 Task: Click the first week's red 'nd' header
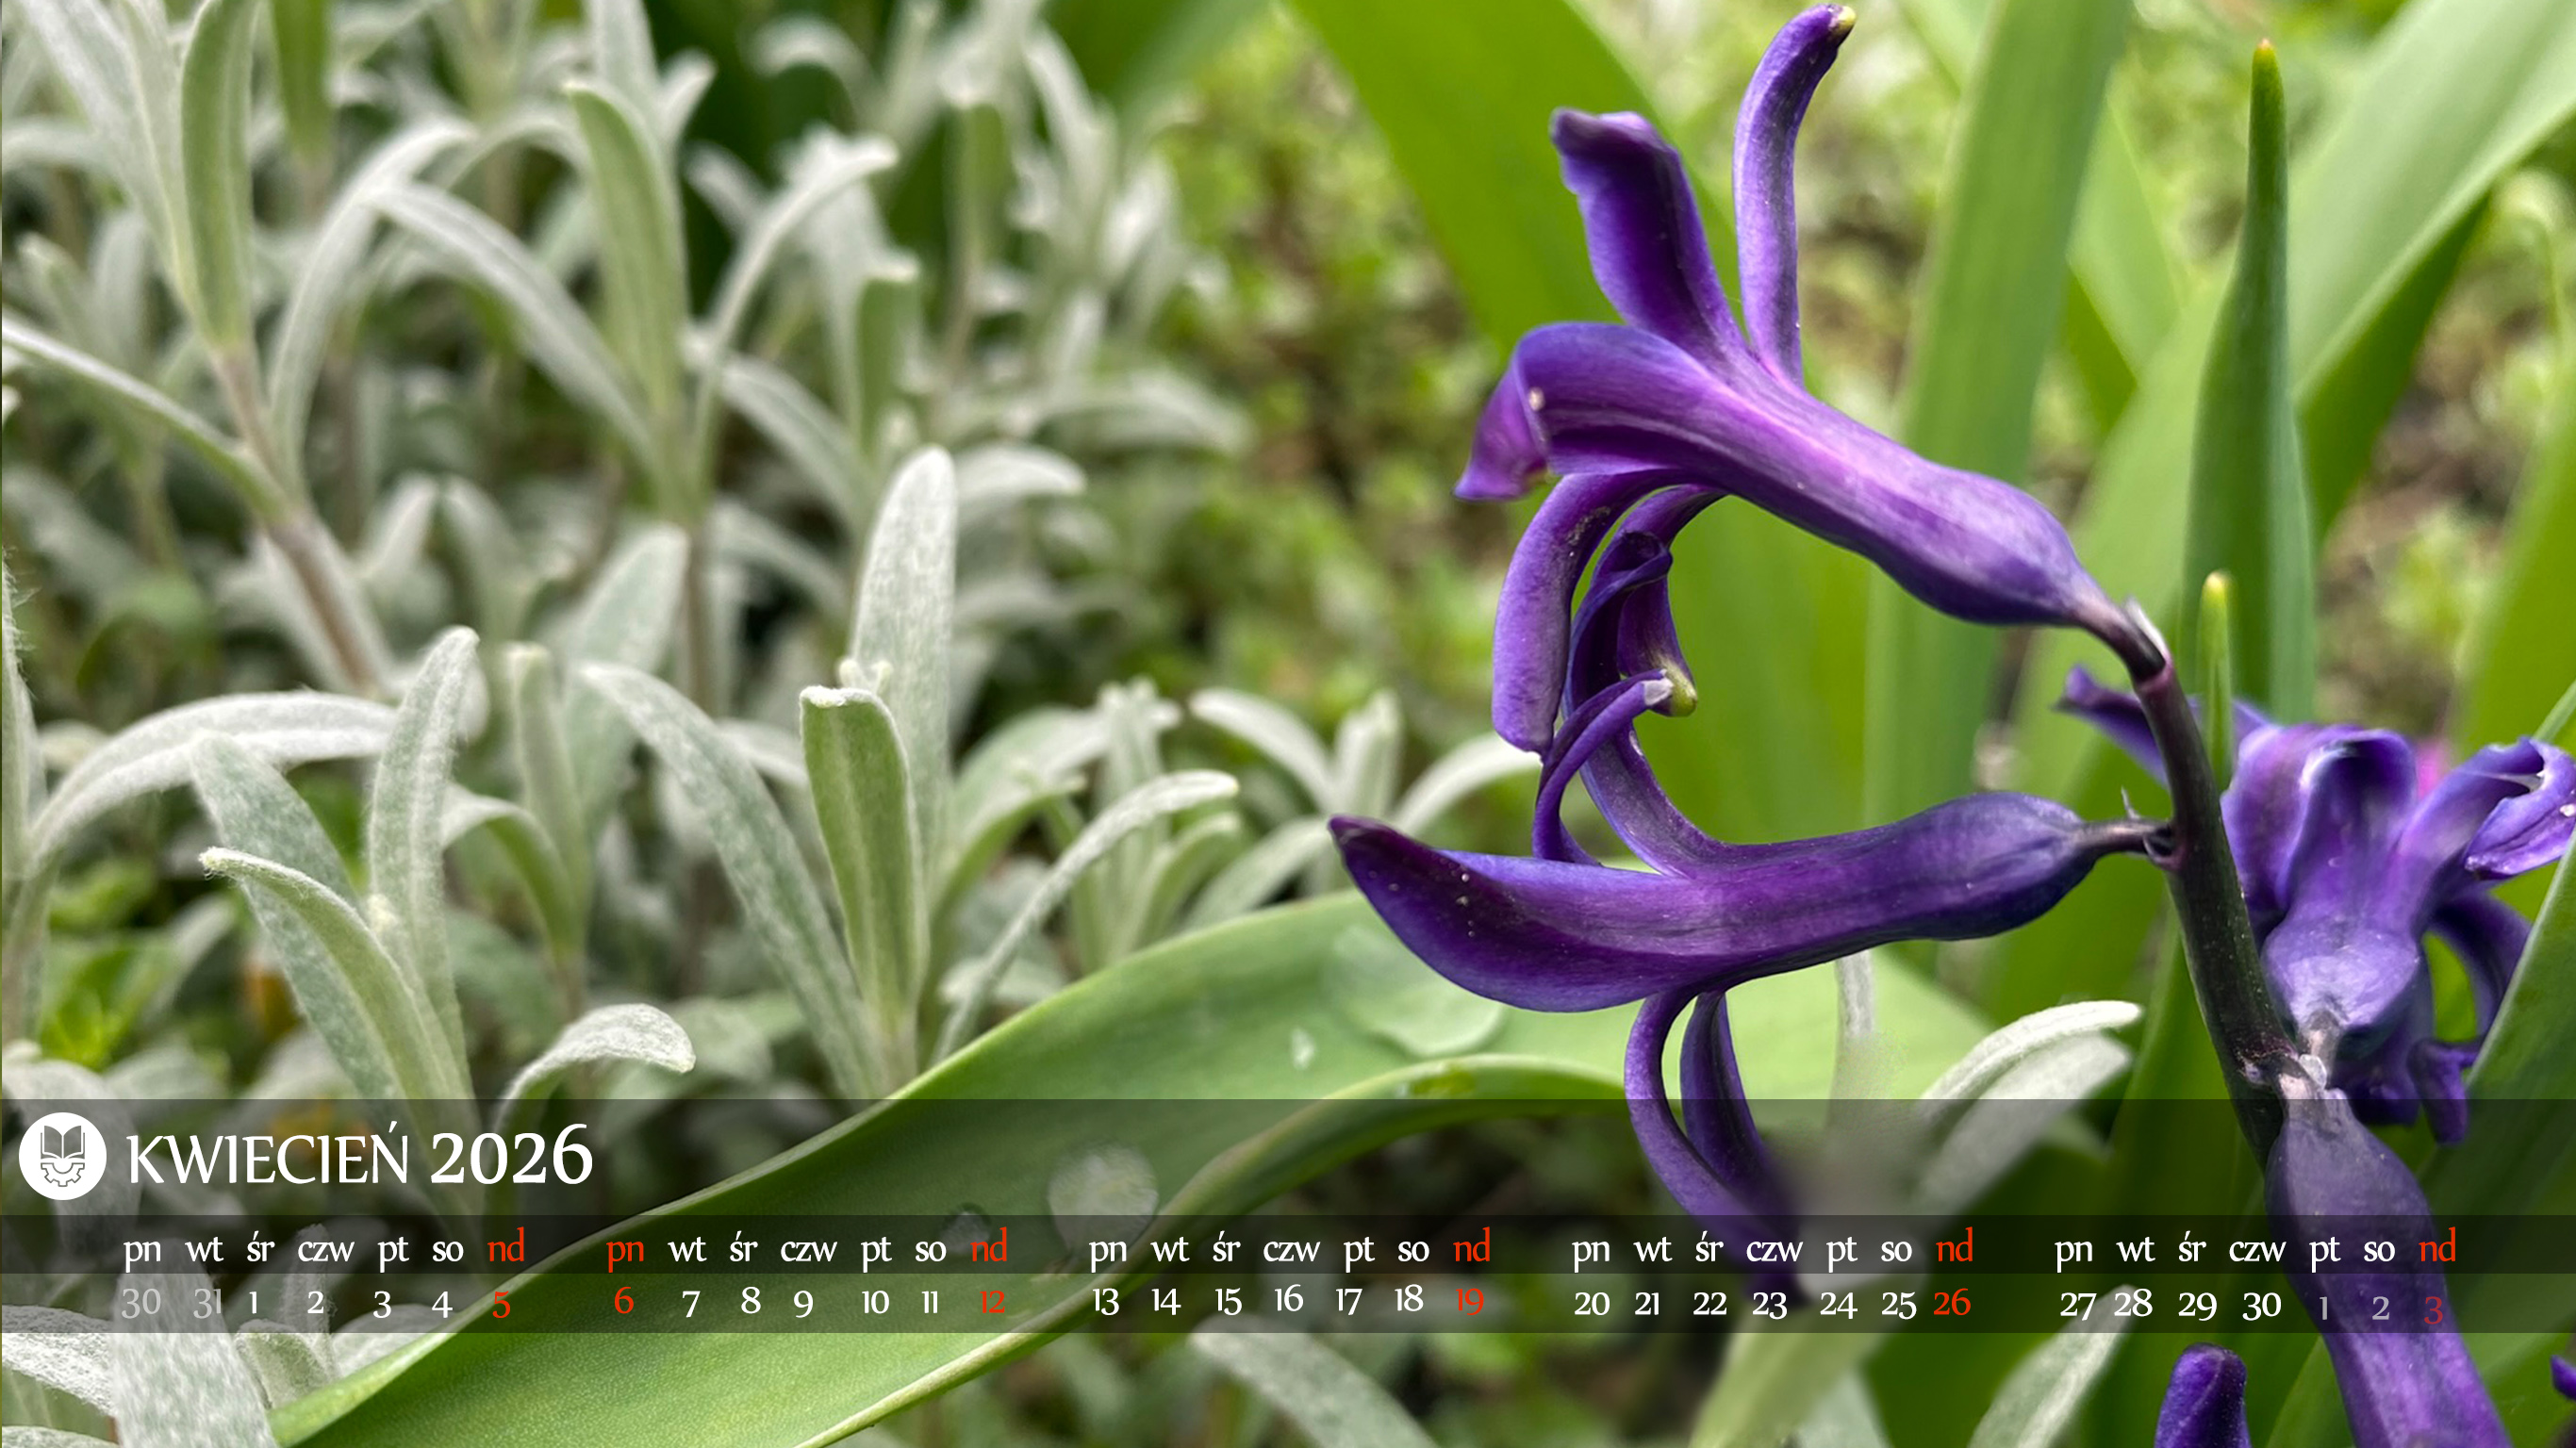pos(506,1247)
